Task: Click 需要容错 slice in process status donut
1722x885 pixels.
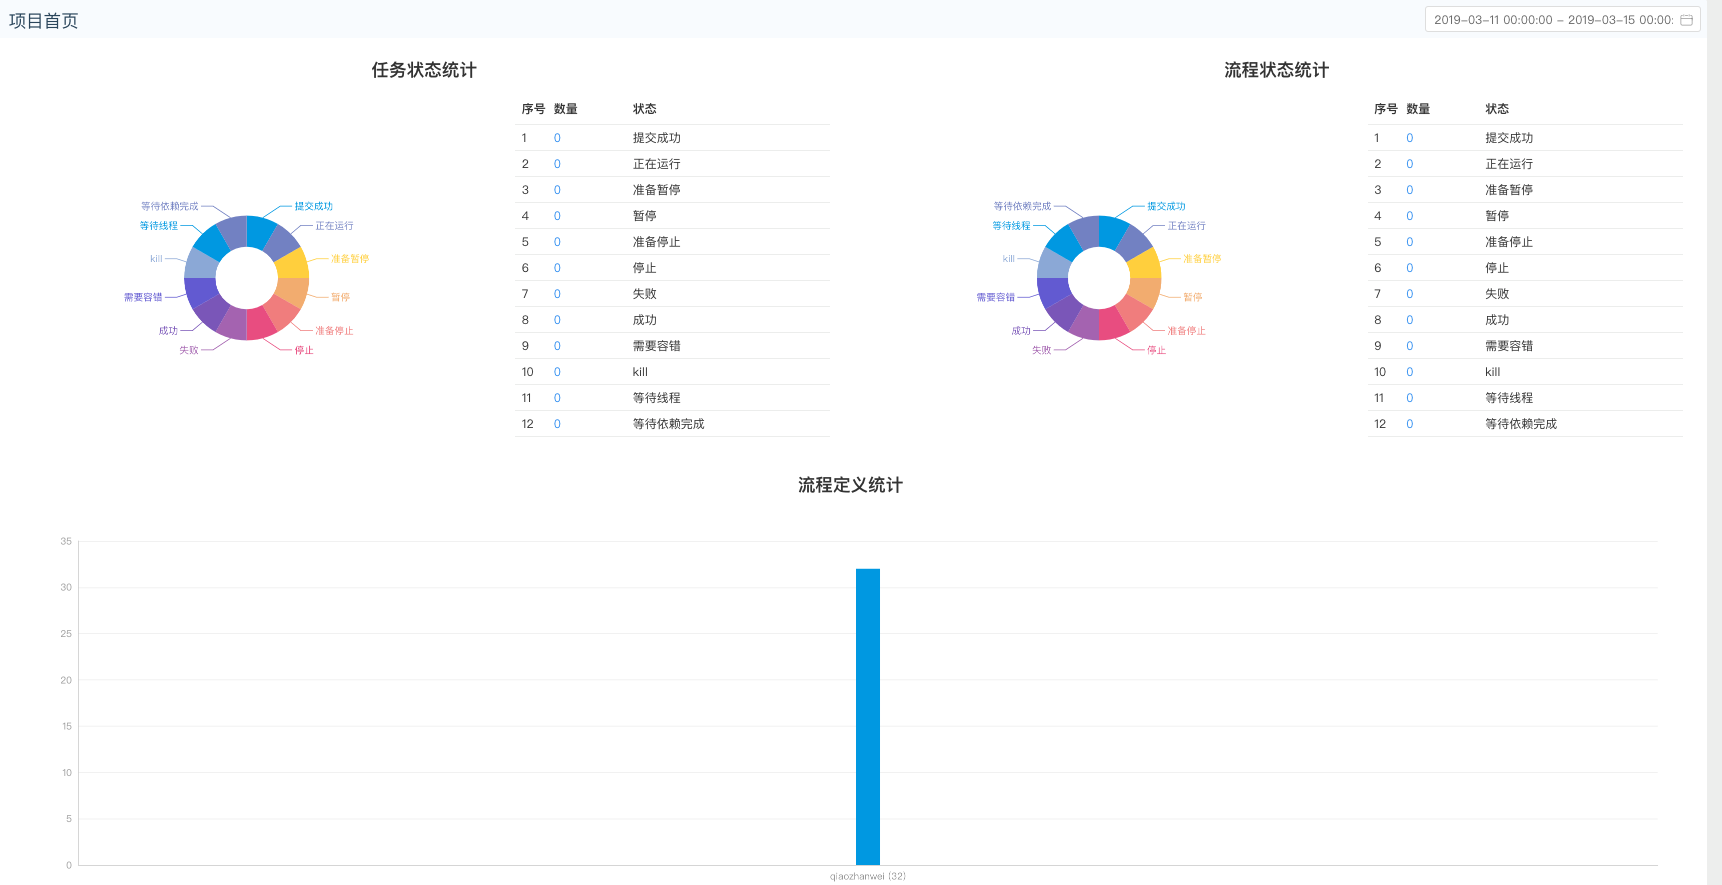Action: [x=1053, y=291]
